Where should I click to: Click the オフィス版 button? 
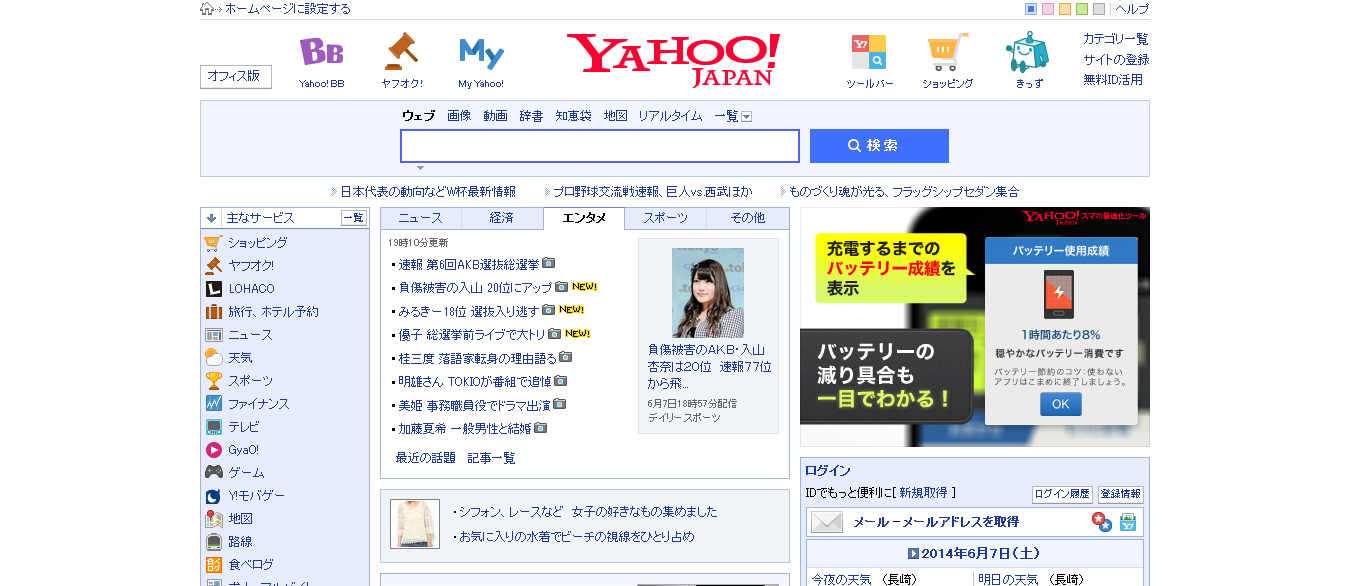click(235, 76)
